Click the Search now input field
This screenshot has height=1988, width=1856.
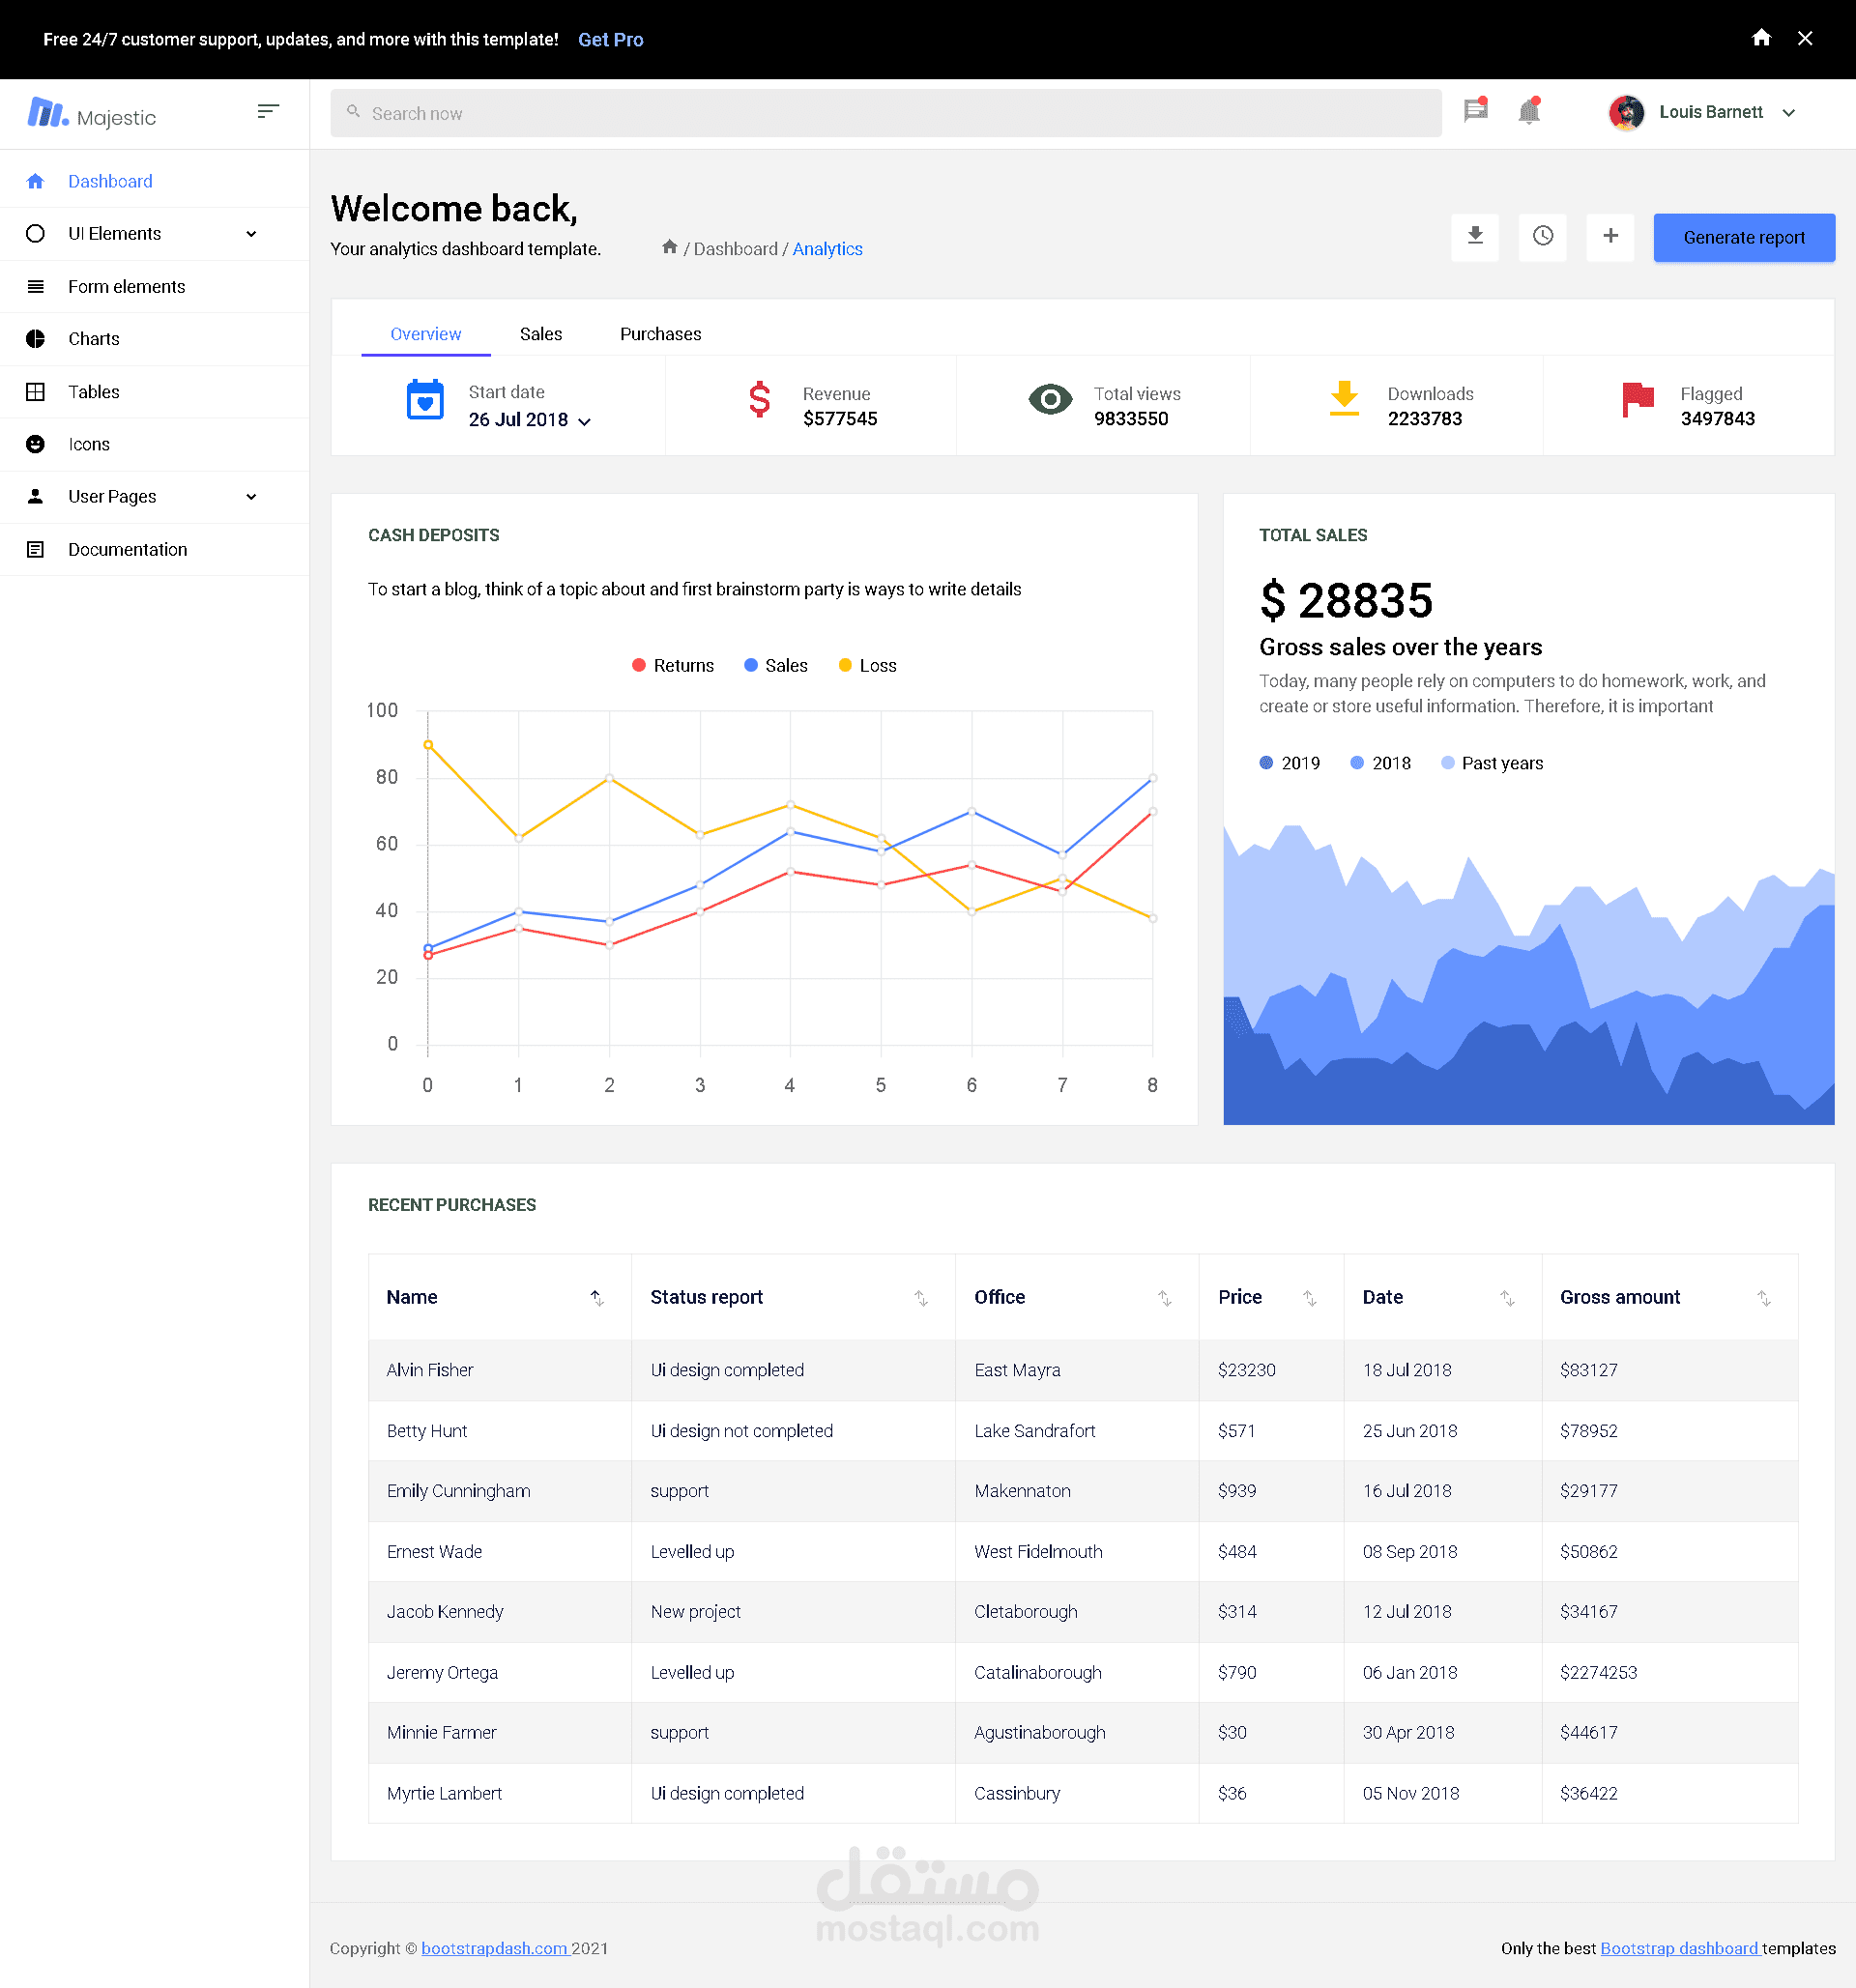885,113
